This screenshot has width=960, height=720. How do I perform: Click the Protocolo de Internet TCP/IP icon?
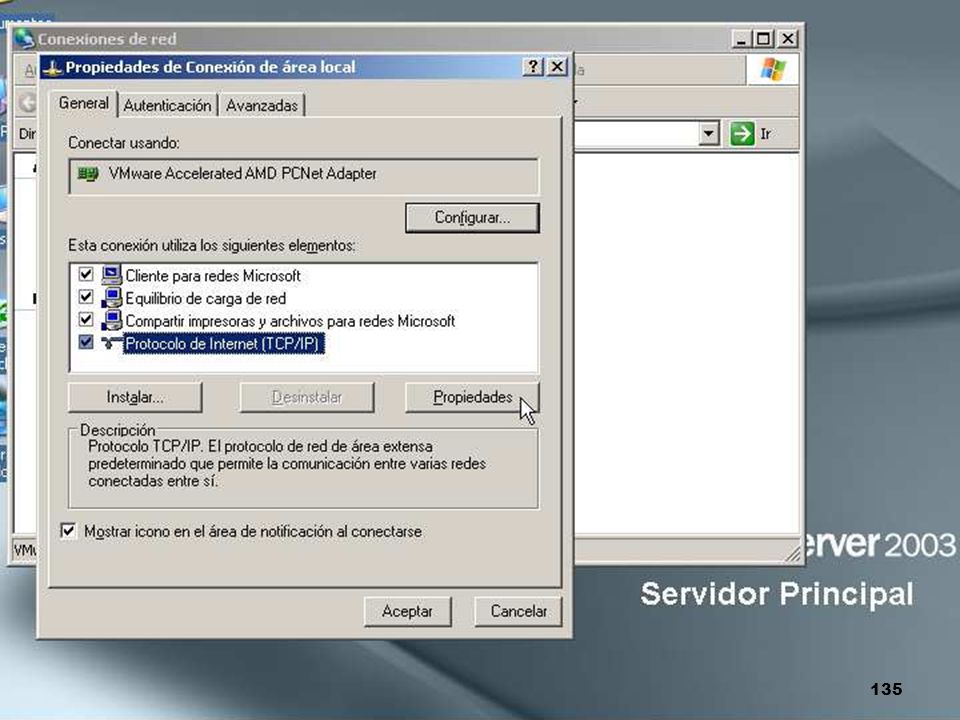pyautogui.click(x=111, y=343)
